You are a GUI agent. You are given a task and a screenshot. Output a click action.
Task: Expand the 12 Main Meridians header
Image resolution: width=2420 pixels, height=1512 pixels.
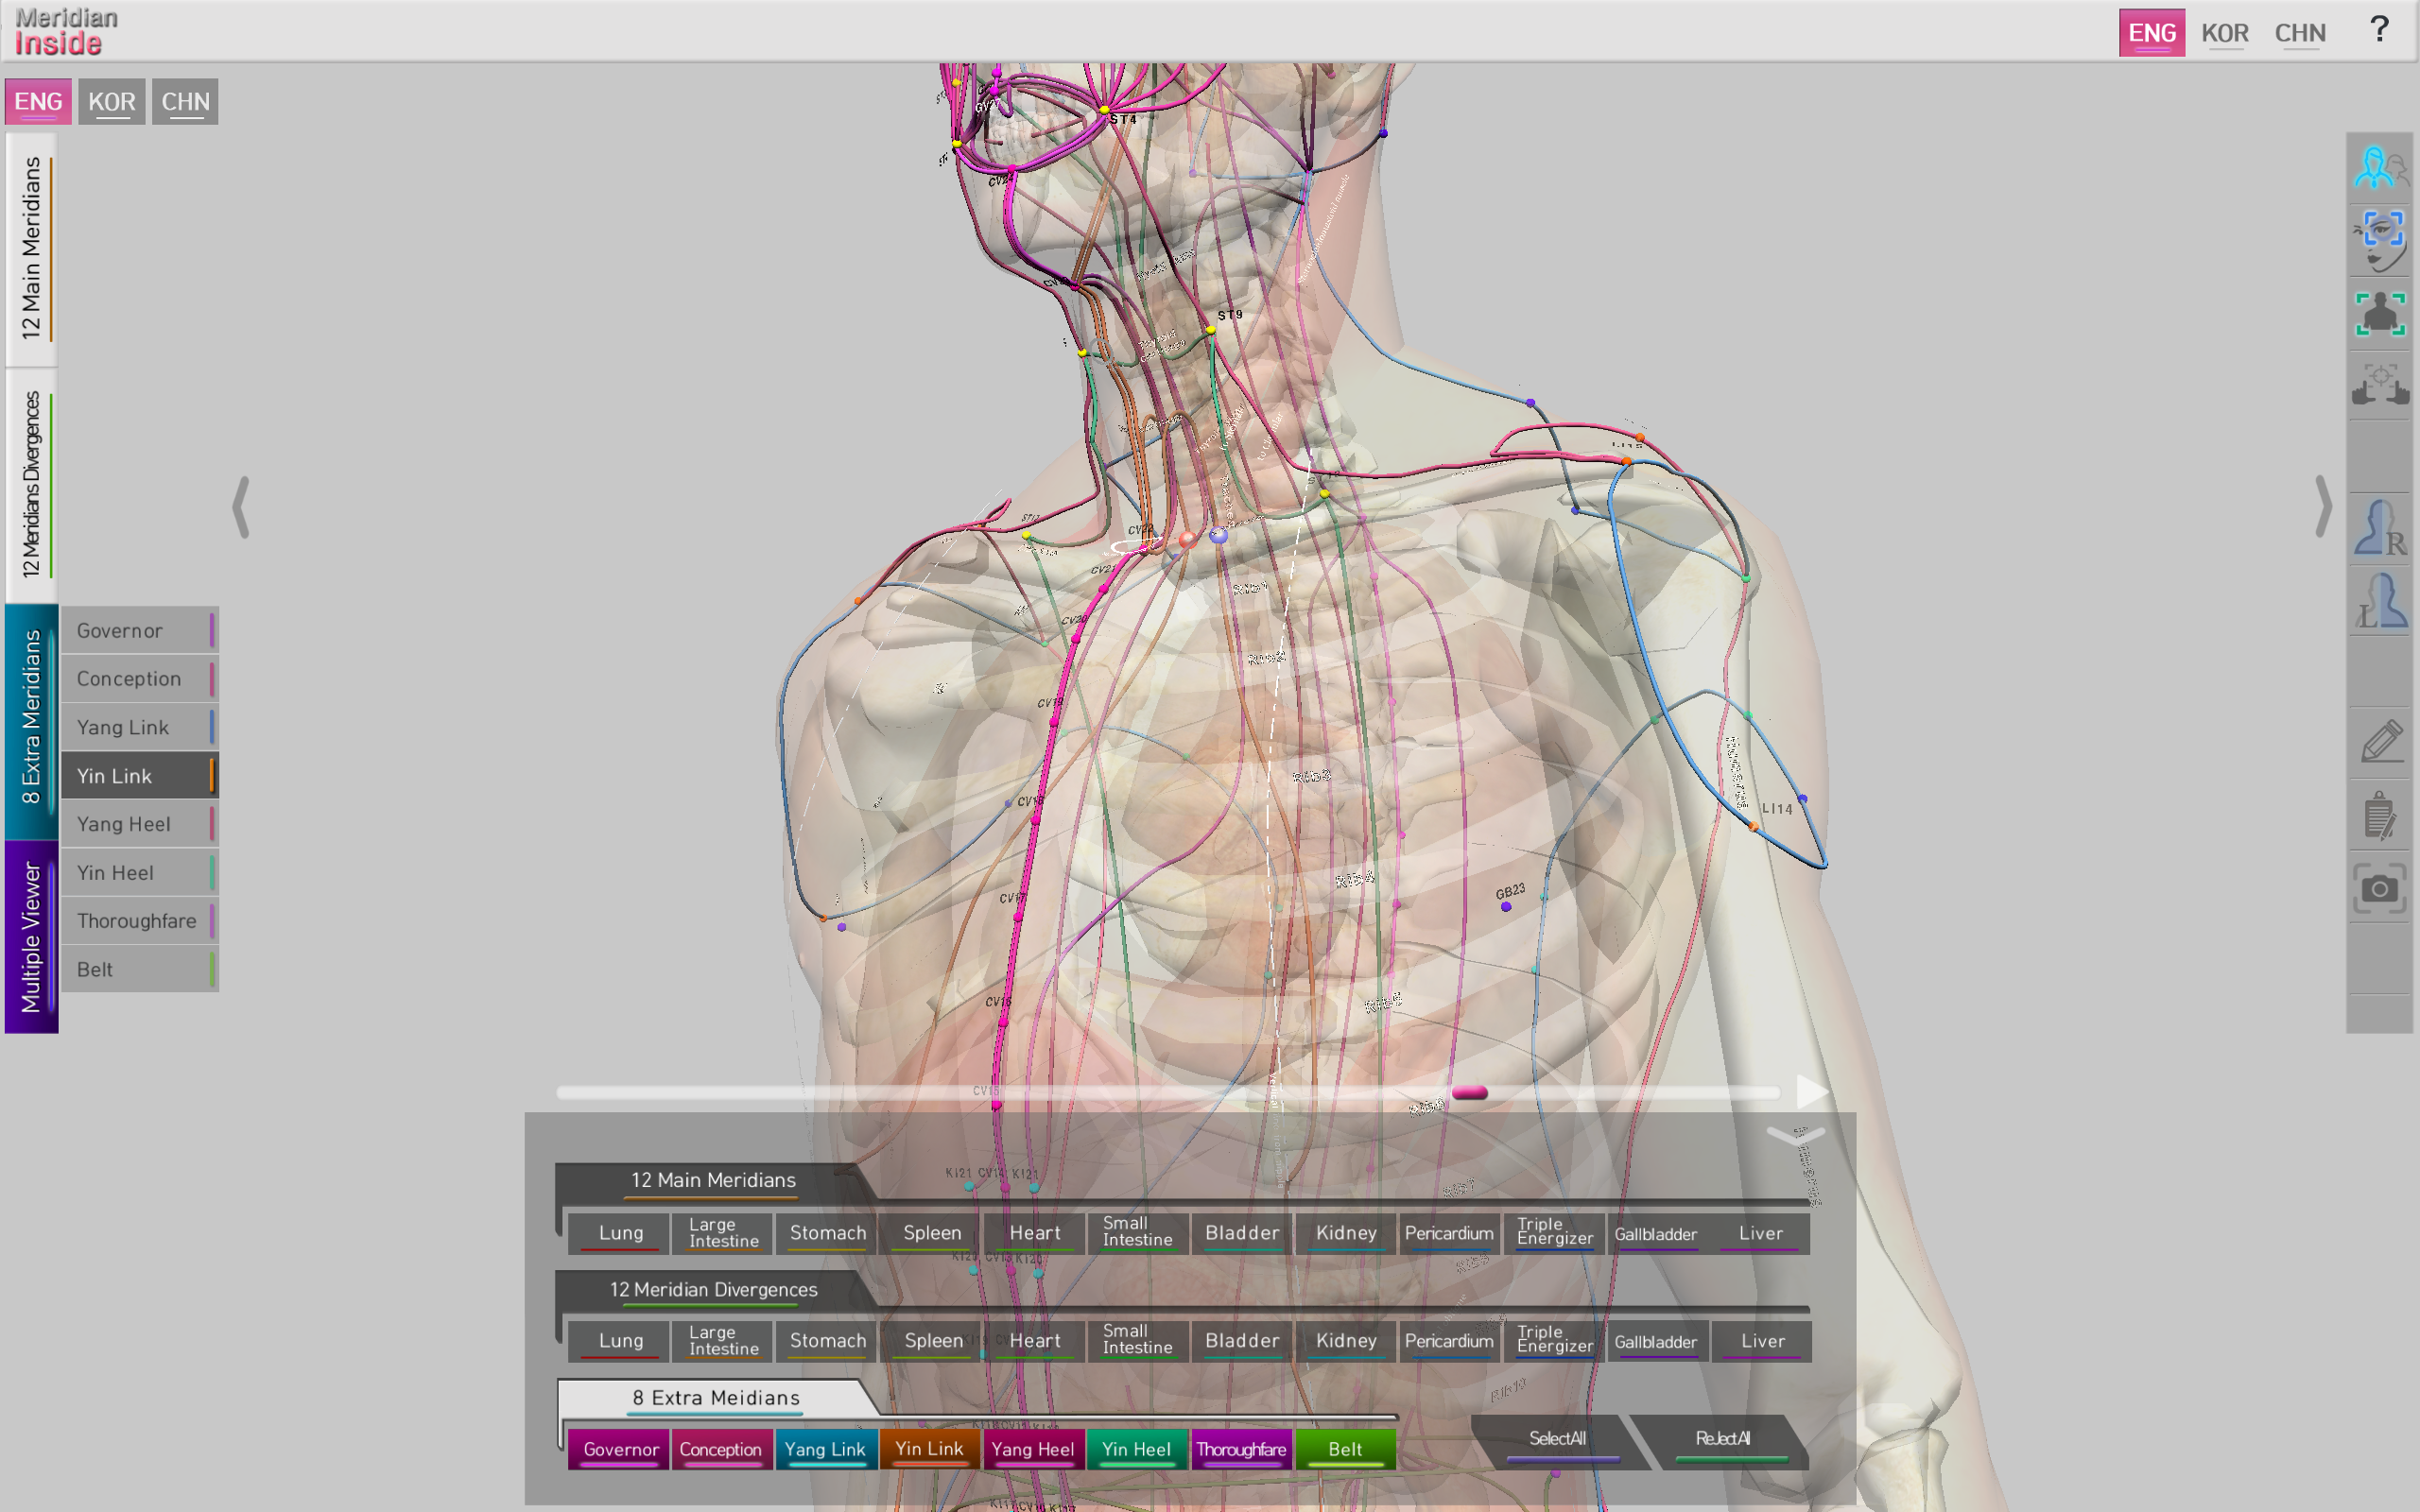pos(713,1181)
